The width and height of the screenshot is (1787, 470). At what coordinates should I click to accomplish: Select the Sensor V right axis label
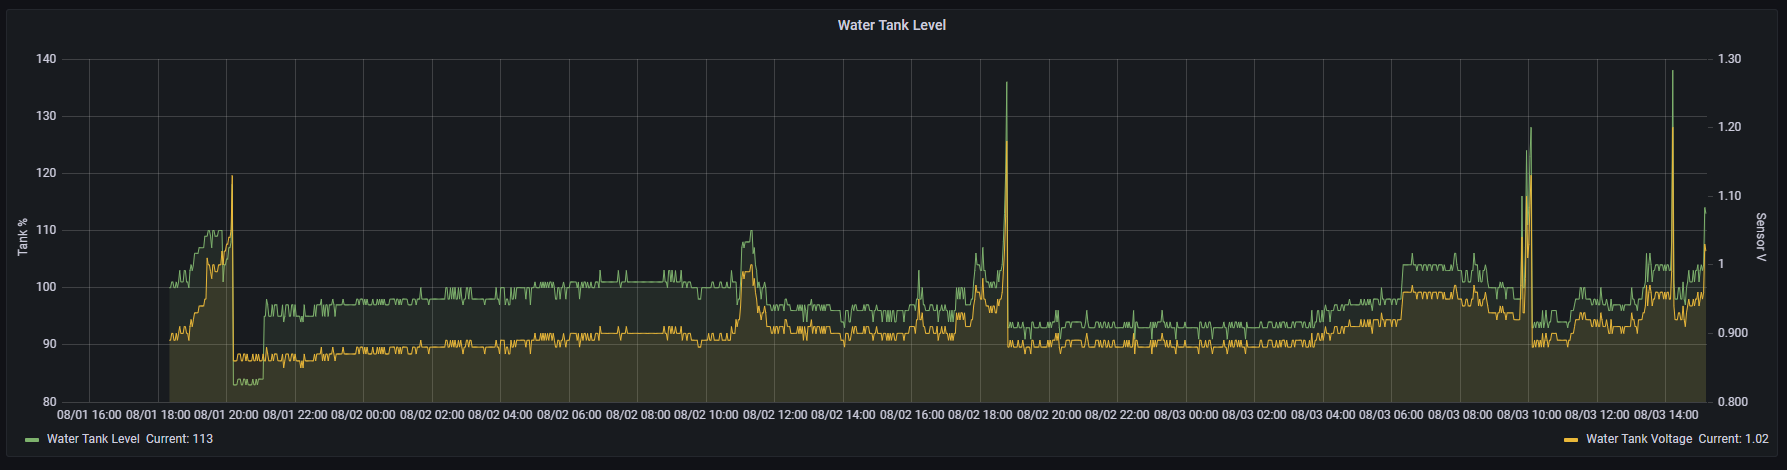[1761, 237]
